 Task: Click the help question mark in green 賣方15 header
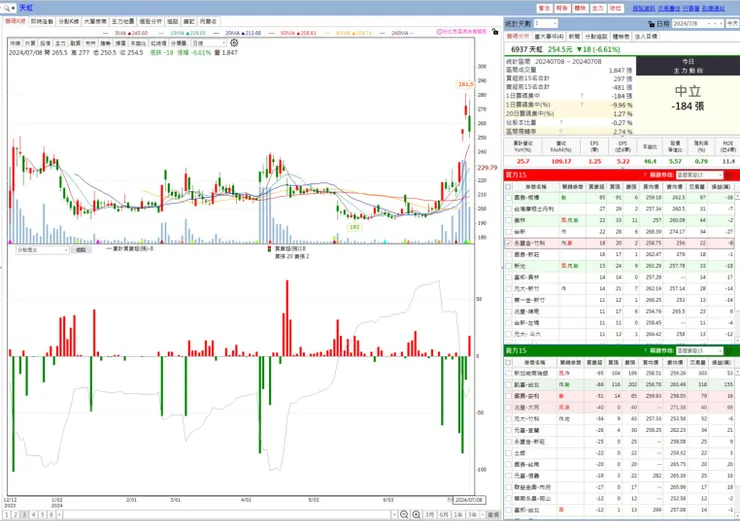(645, 351)
